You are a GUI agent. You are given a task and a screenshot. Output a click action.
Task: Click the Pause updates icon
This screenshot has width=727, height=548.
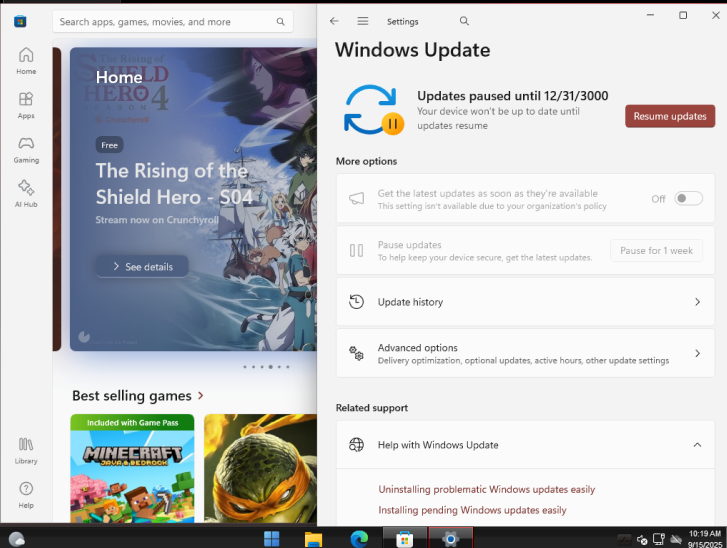(356, 250)
